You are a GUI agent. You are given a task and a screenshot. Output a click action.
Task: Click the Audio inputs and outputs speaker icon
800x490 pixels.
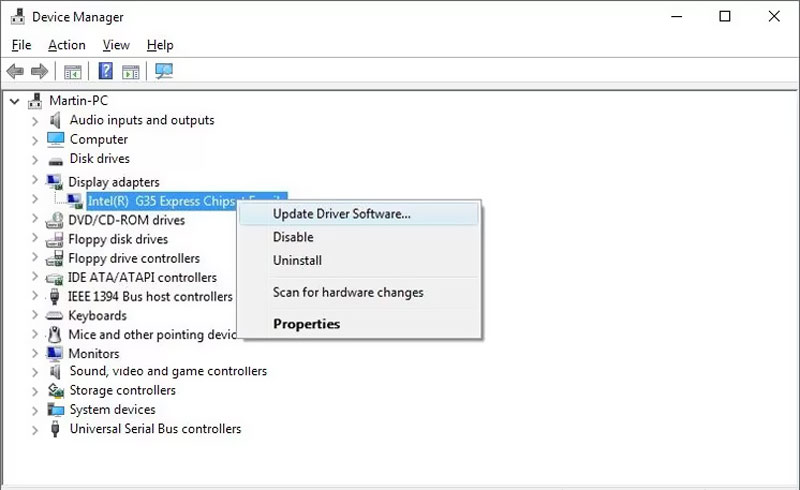[x=55, y=120]
